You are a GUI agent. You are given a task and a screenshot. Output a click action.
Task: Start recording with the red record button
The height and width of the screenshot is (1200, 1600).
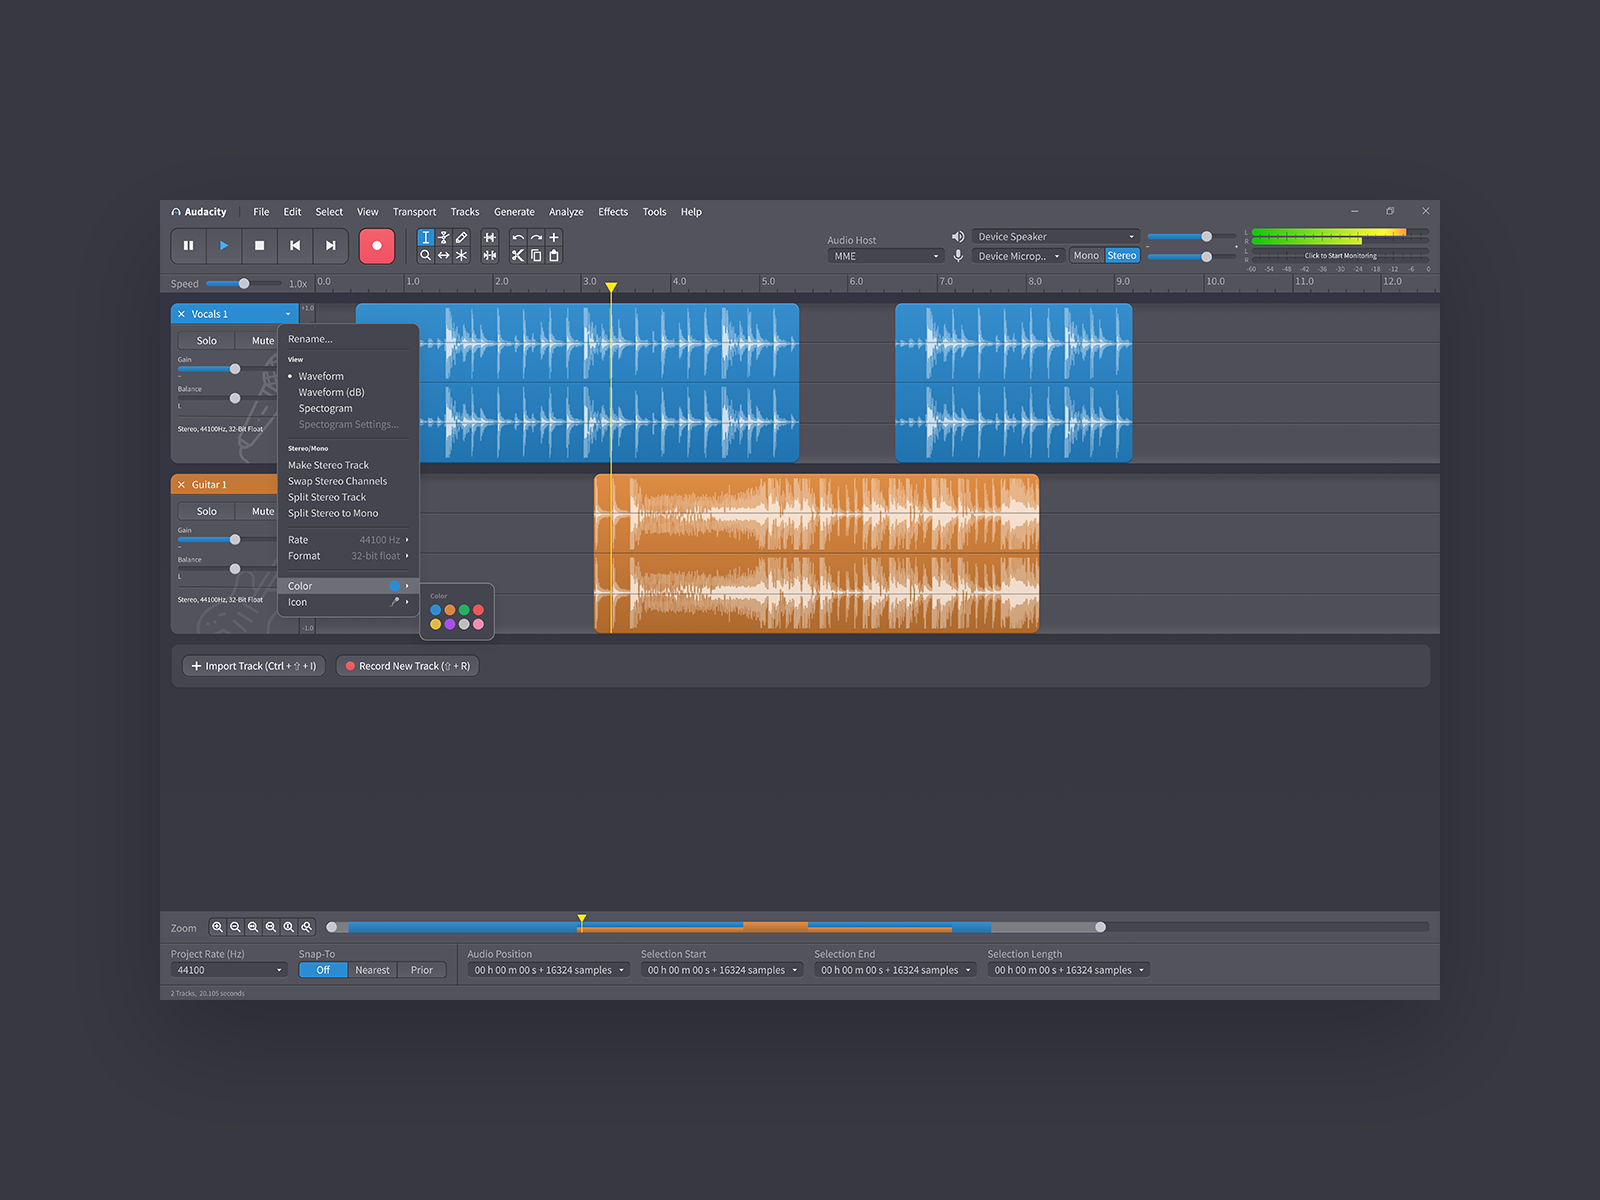[377, 246]
